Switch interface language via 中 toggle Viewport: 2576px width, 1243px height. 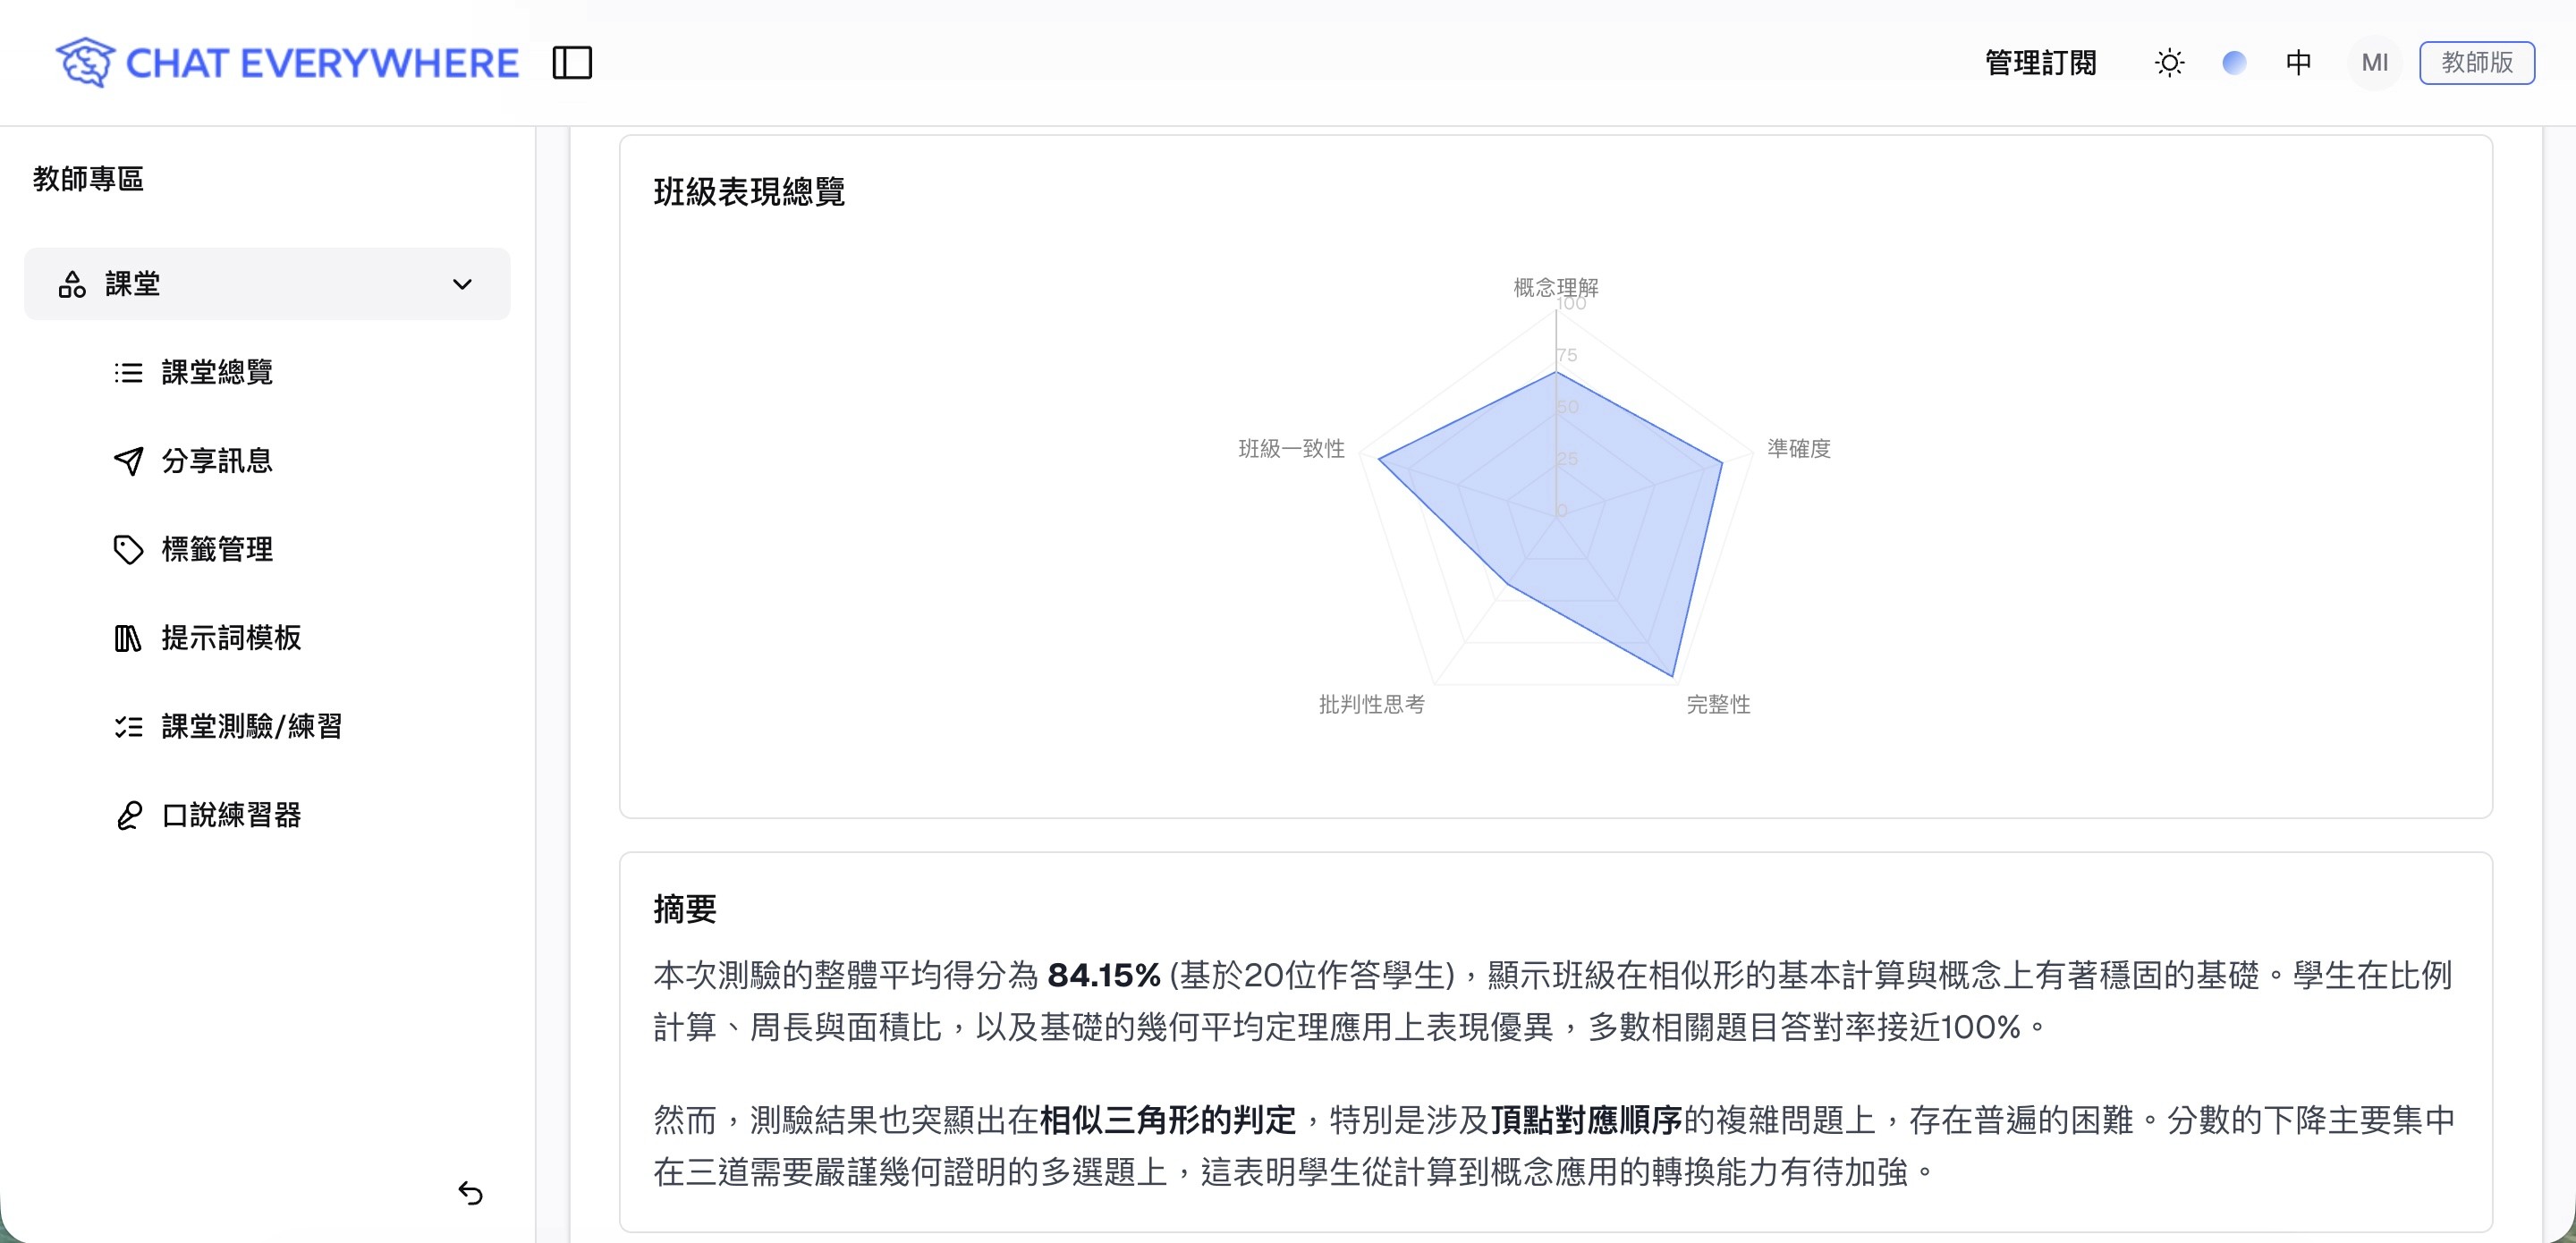2299,62
